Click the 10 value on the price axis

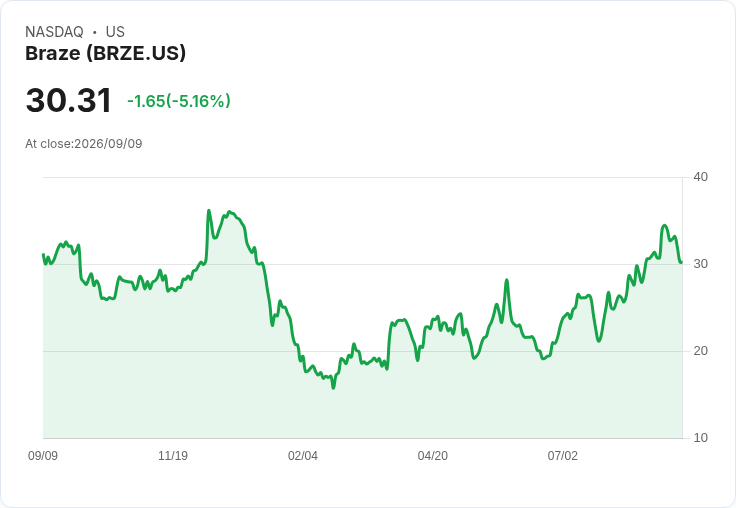tap(700, 438)
